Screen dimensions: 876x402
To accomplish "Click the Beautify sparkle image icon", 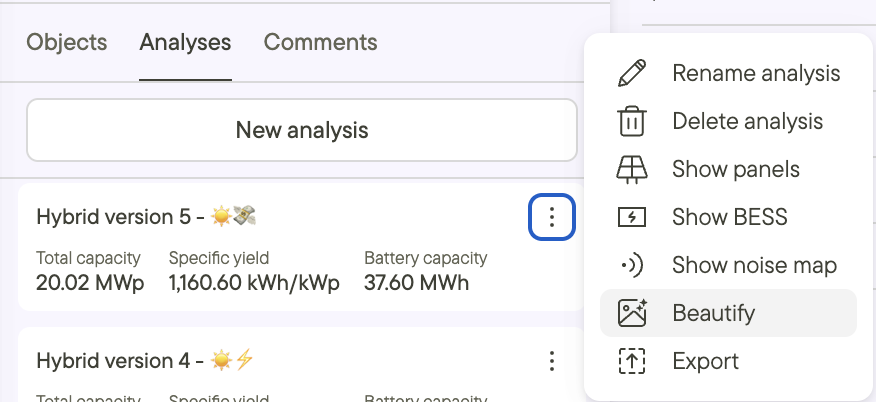I will (631, 313).
